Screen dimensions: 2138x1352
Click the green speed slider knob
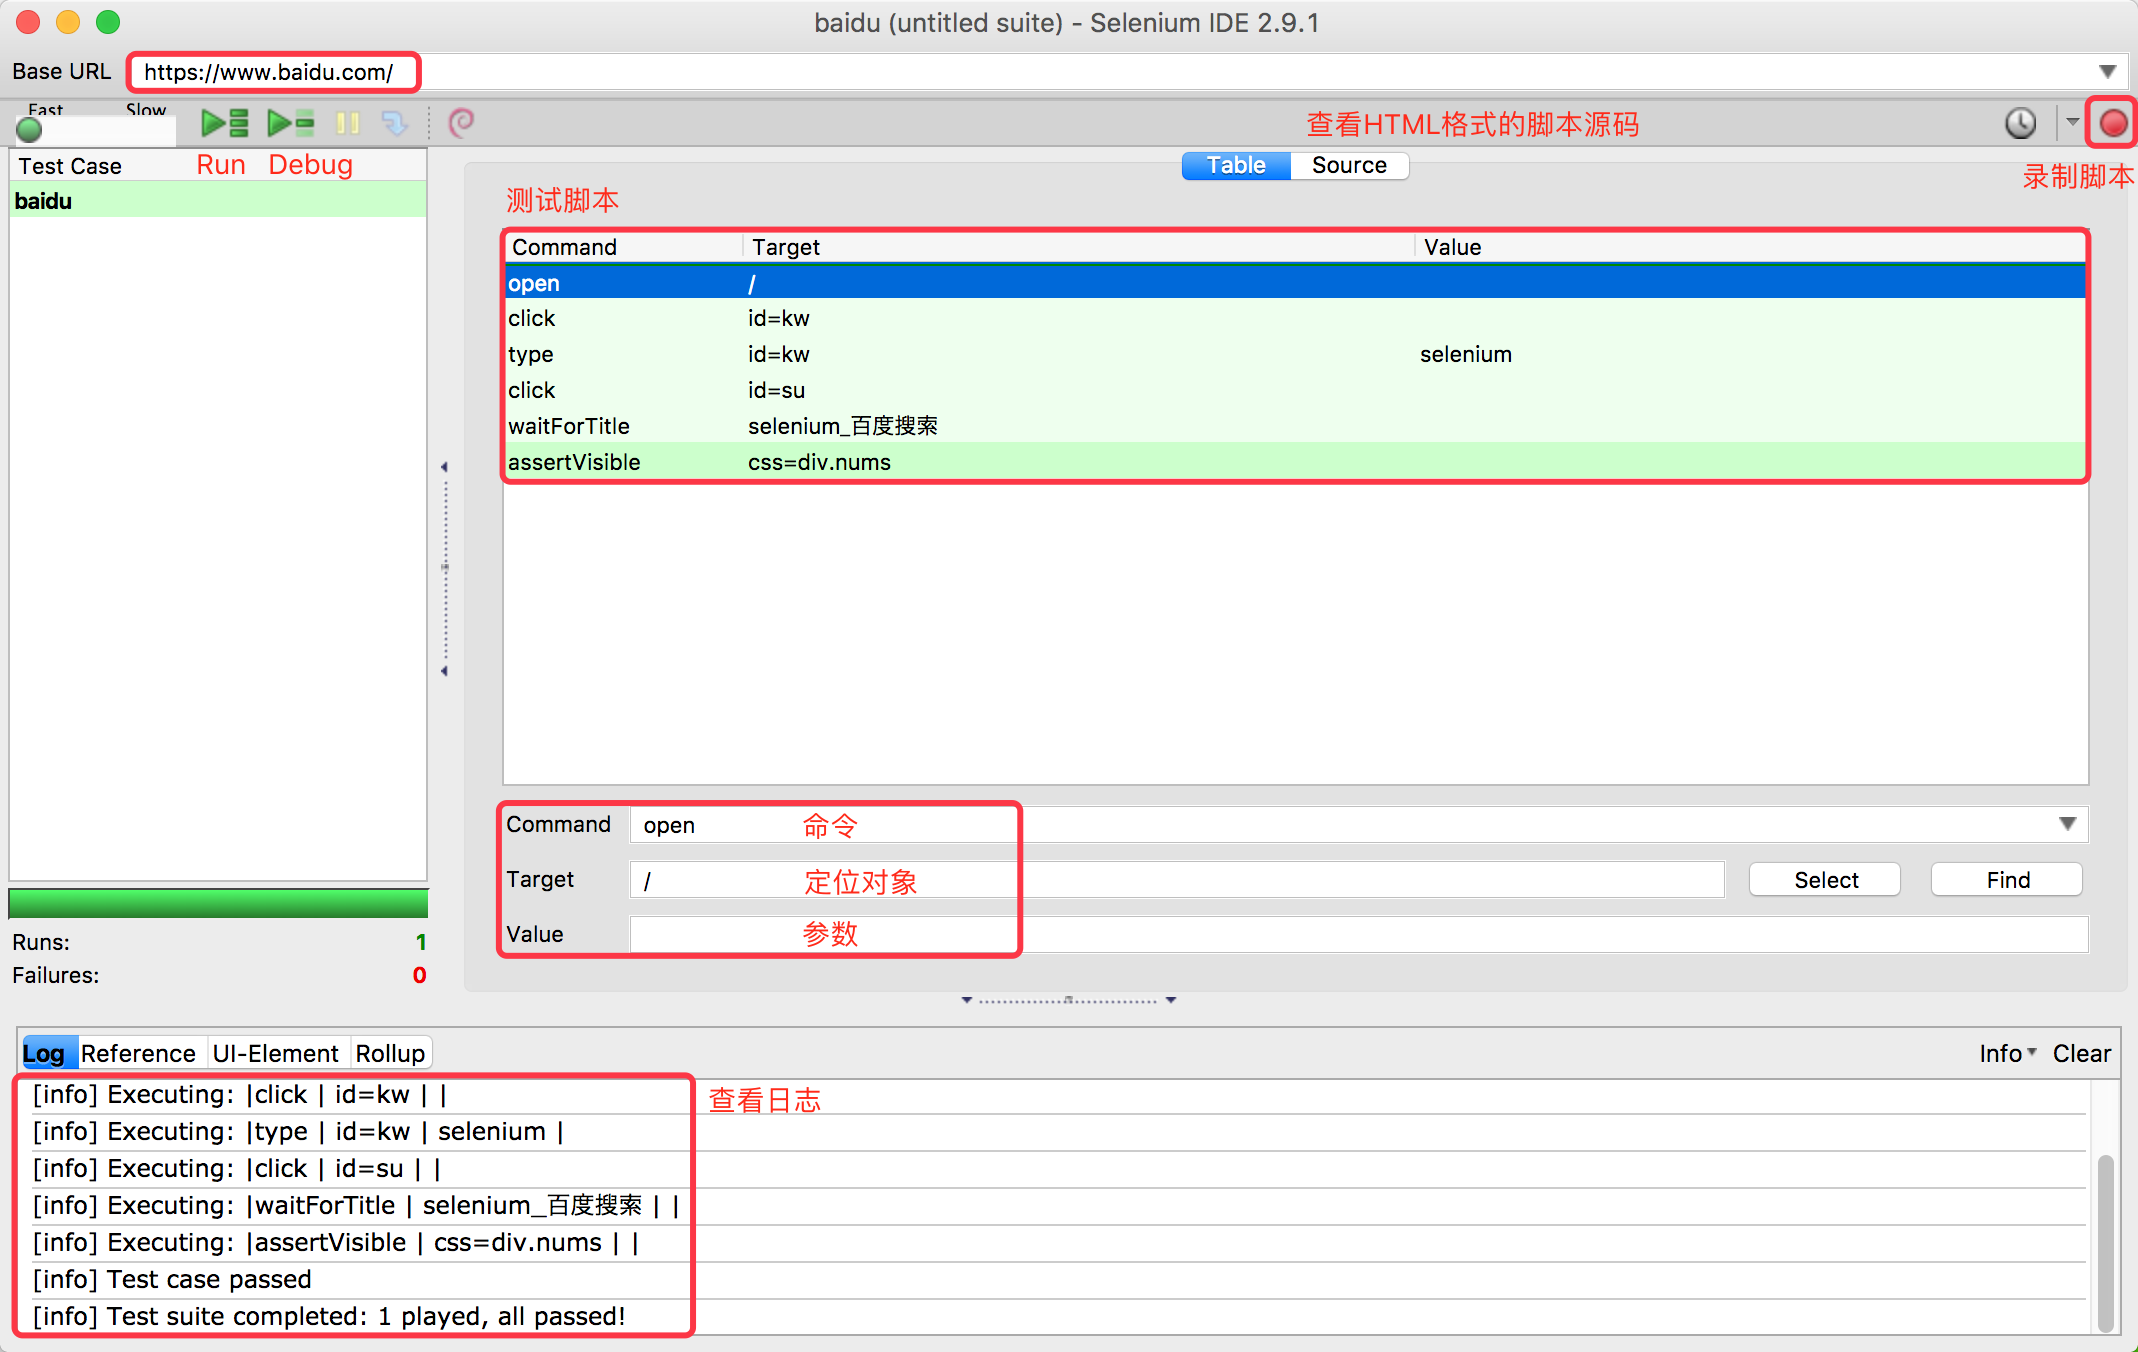coord(29,130)
